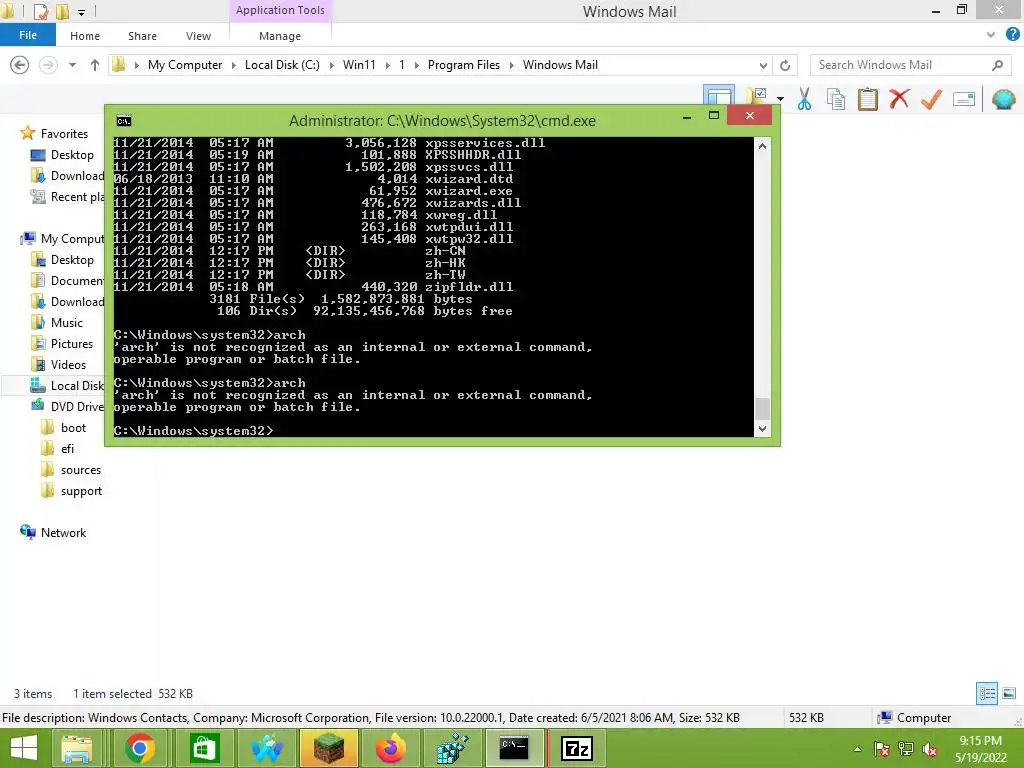Switch to the View ribbon tab

pos(199,36)
